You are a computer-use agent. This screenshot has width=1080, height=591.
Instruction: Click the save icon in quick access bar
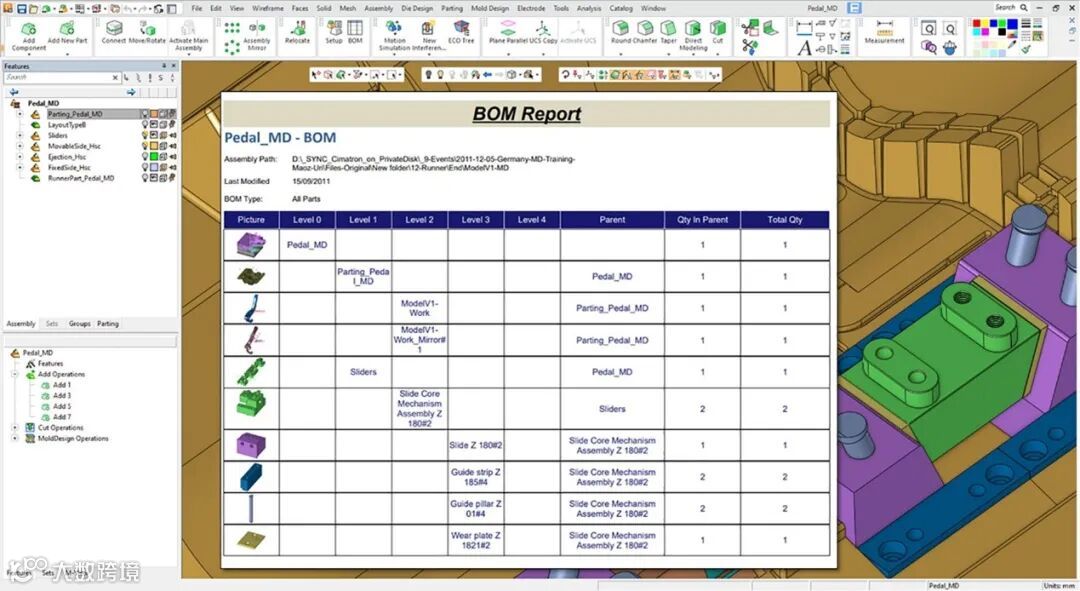pyautogui.click(x=21, y=8)
